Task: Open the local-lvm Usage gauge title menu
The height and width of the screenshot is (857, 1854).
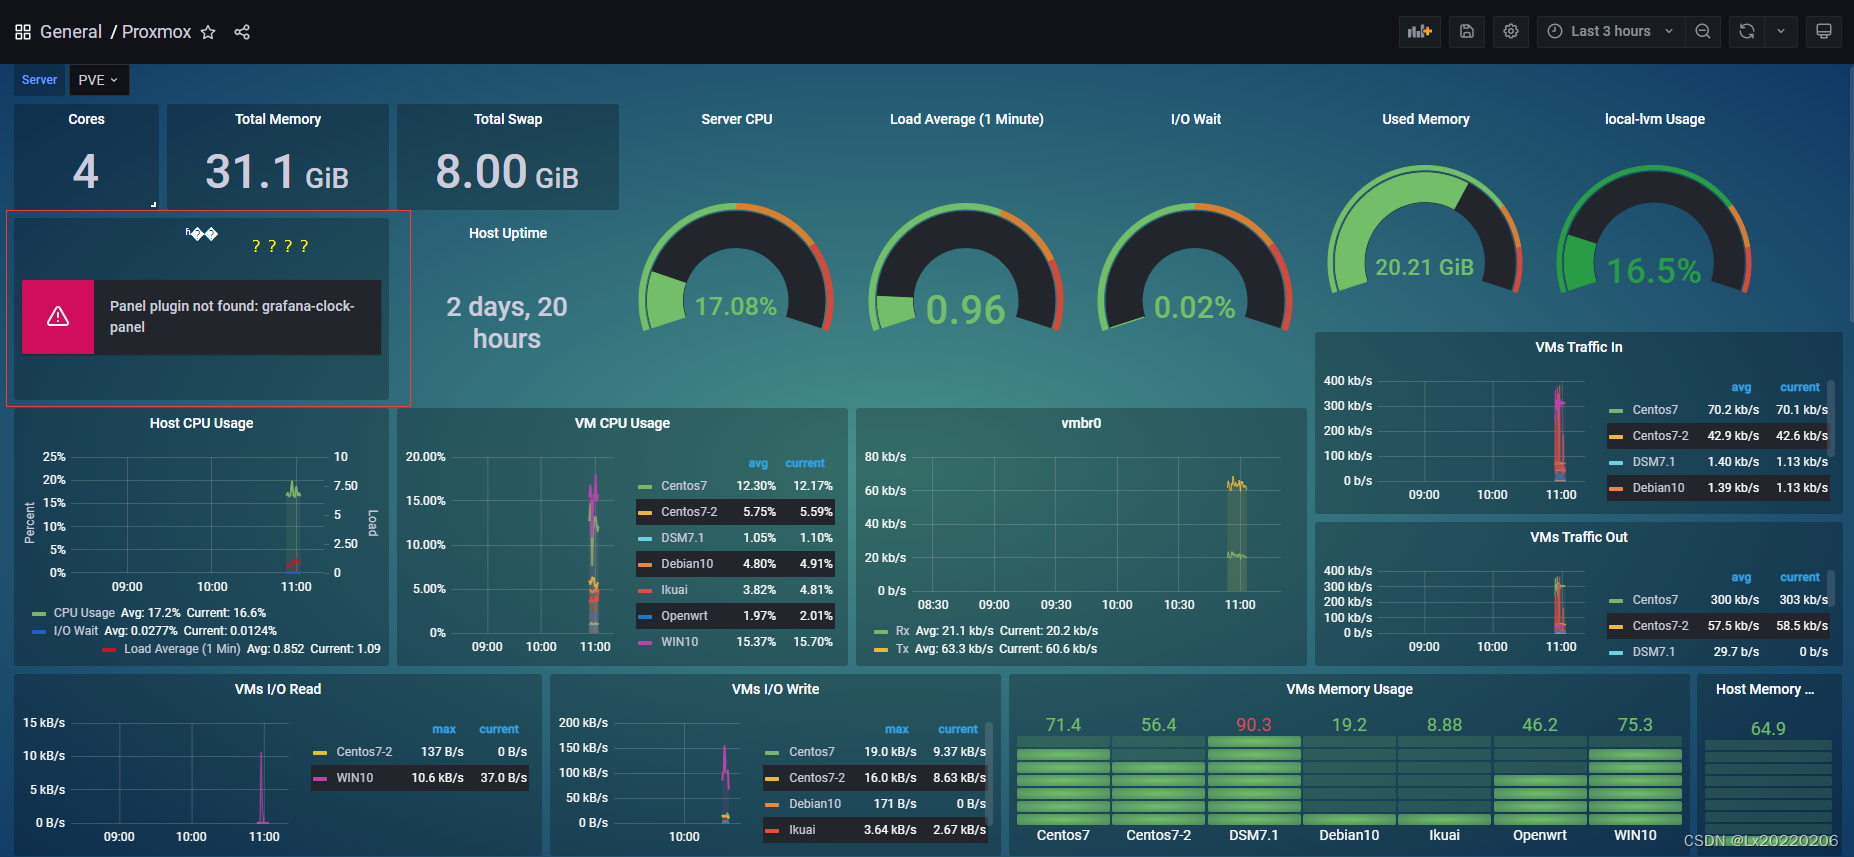Action: click(1655, 119)
